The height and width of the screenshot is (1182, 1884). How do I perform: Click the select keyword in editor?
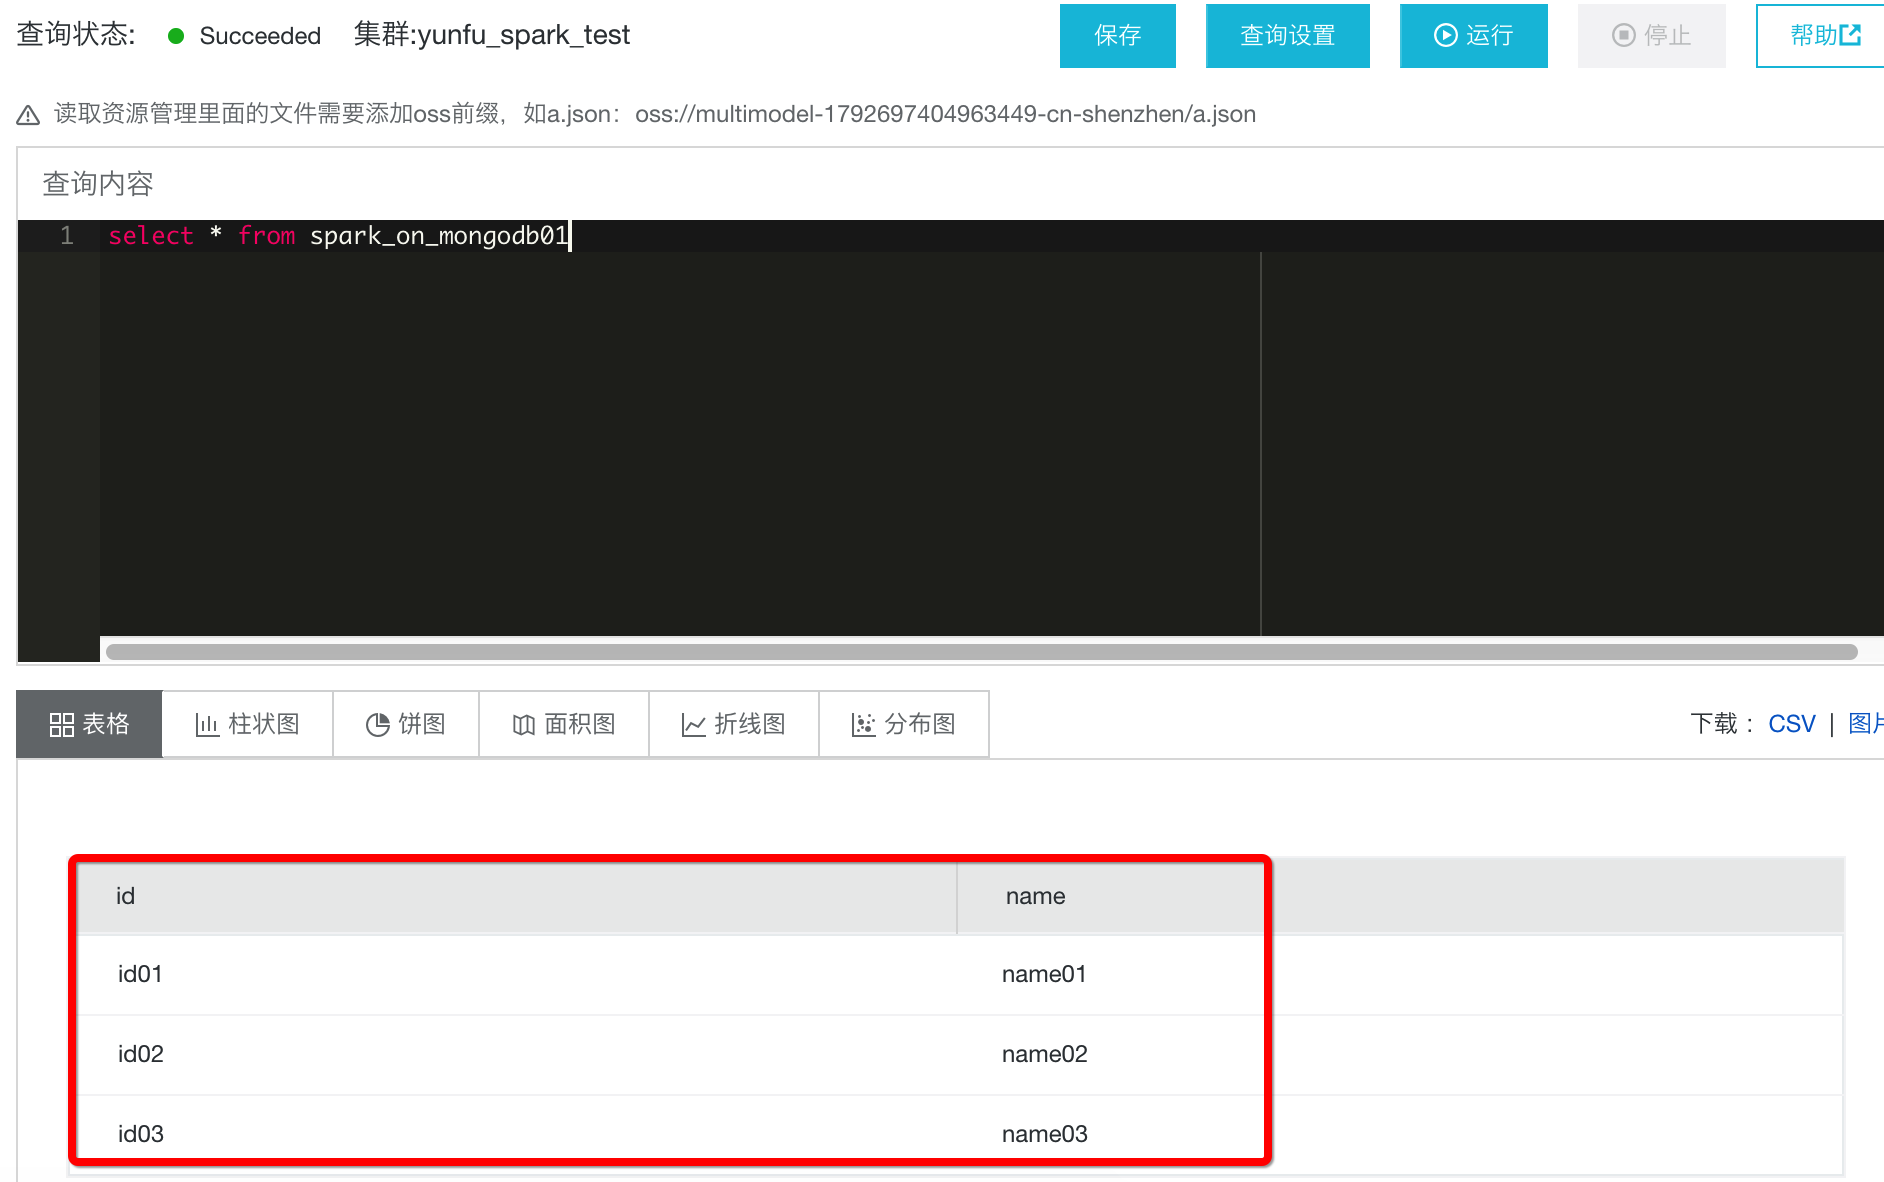pos(151,236)
